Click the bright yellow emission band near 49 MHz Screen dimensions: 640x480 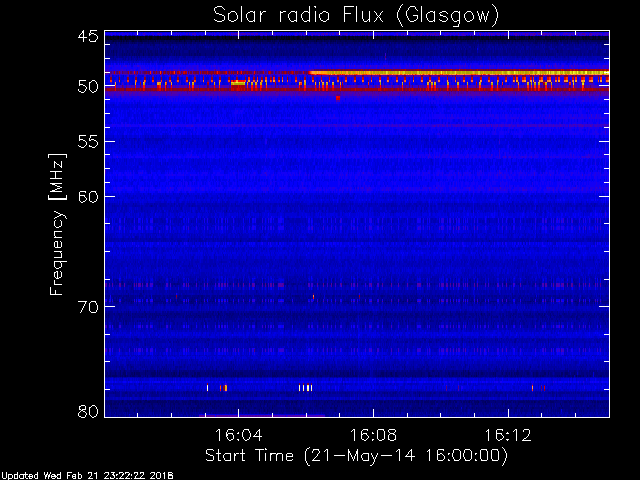pyautogui.click(x=458, y=73)
